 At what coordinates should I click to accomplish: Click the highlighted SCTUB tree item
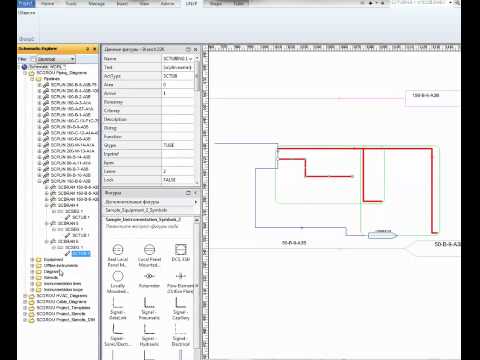(x=81, y=254)
